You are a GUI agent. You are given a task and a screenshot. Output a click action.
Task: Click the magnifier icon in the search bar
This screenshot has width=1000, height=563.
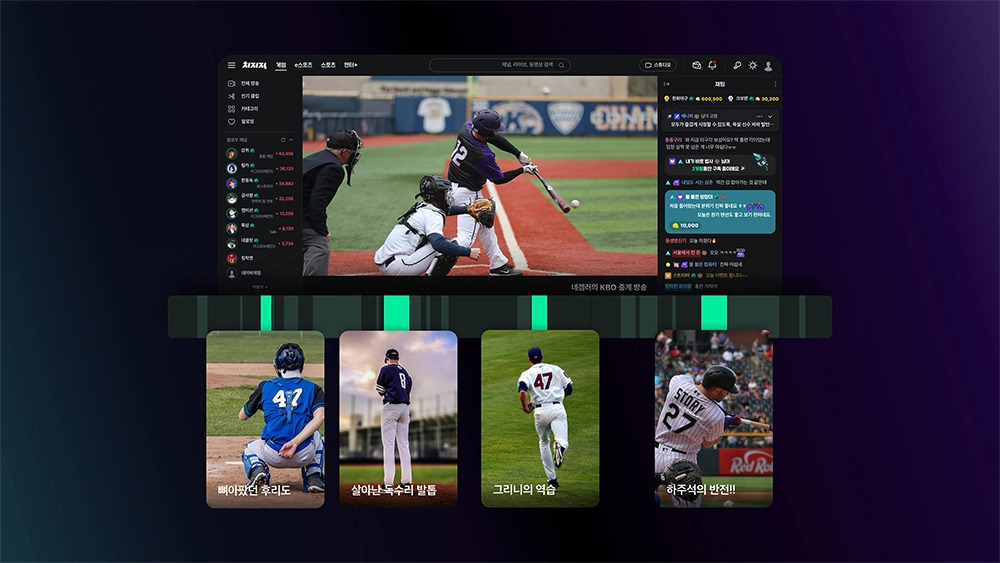point(561,65)
